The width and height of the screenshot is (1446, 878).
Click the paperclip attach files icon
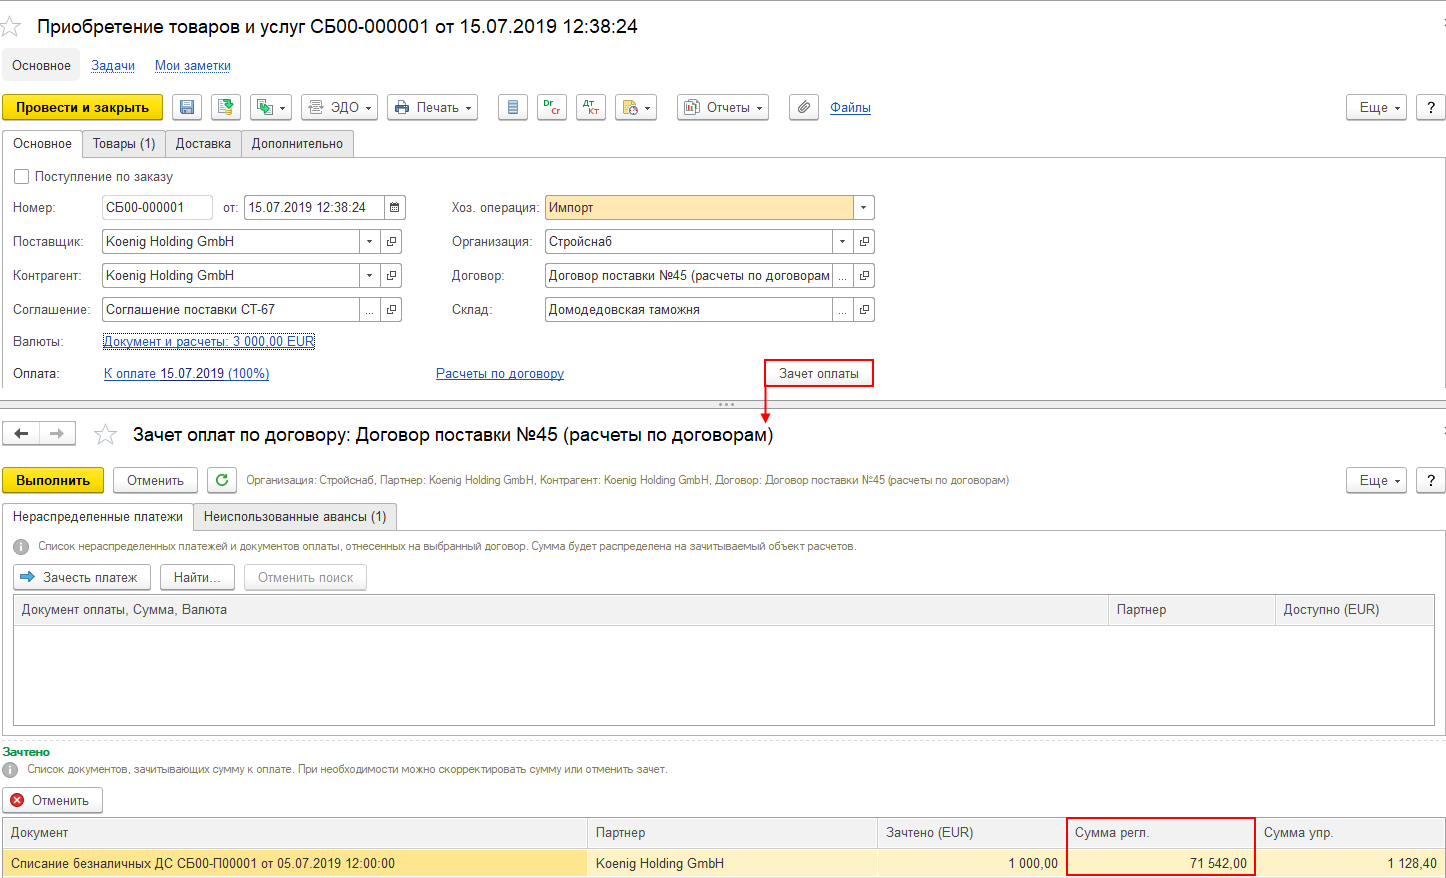[x=804, y=107]
